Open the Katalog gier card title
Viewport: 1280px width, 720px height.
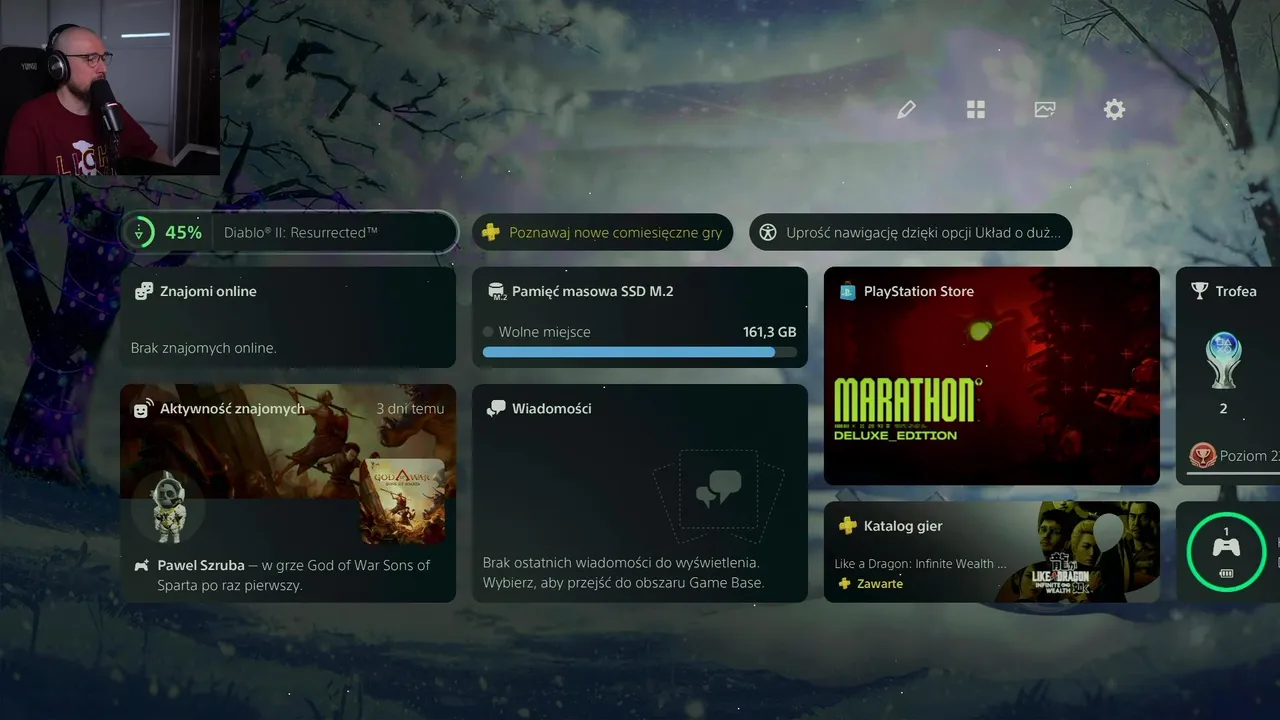coord(903,526)
